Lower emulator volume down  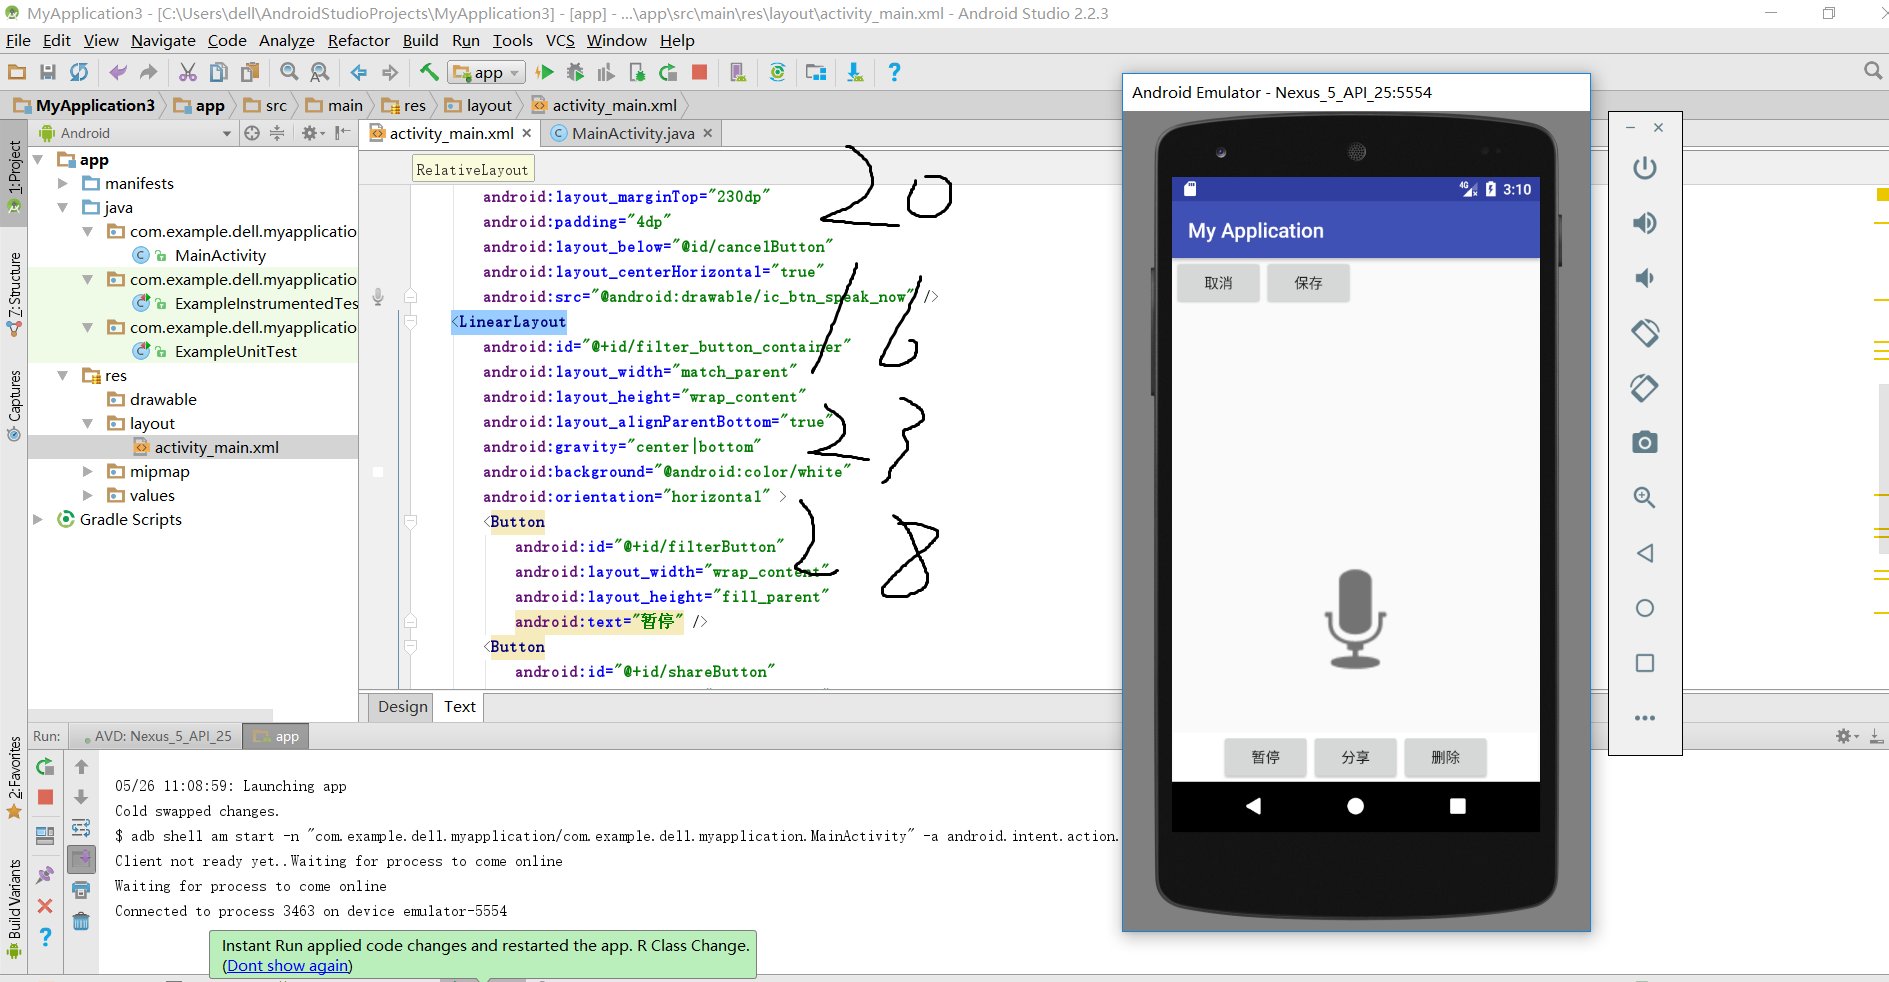pos(1645,278)
